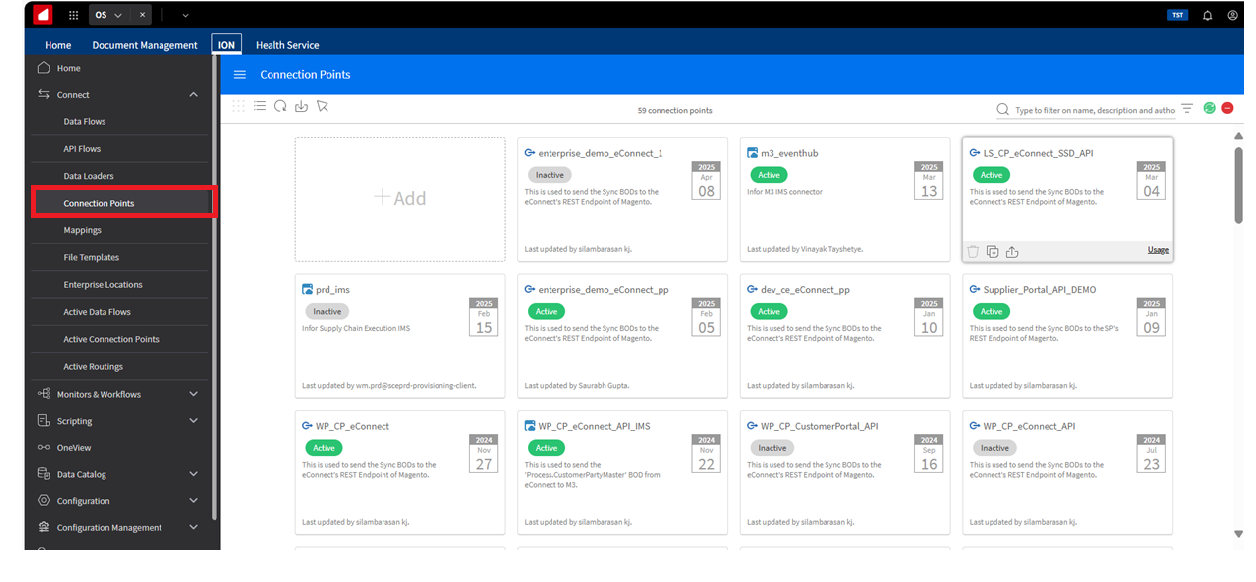Click the filter options icon beside search
The height and width of the screenshot is (582, 1256).
click(1187, 109)
